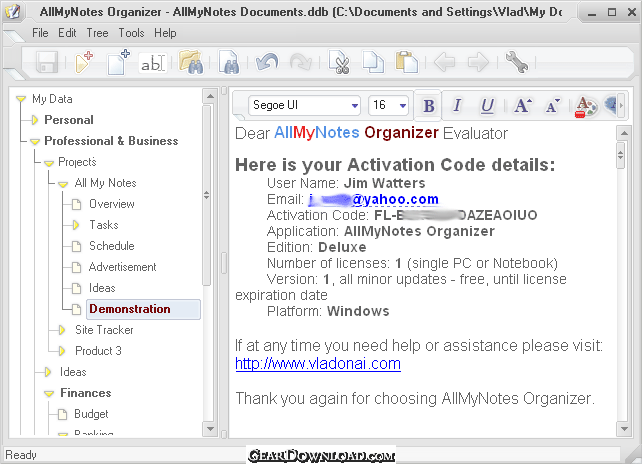Open the File menu

coord(40,33)
